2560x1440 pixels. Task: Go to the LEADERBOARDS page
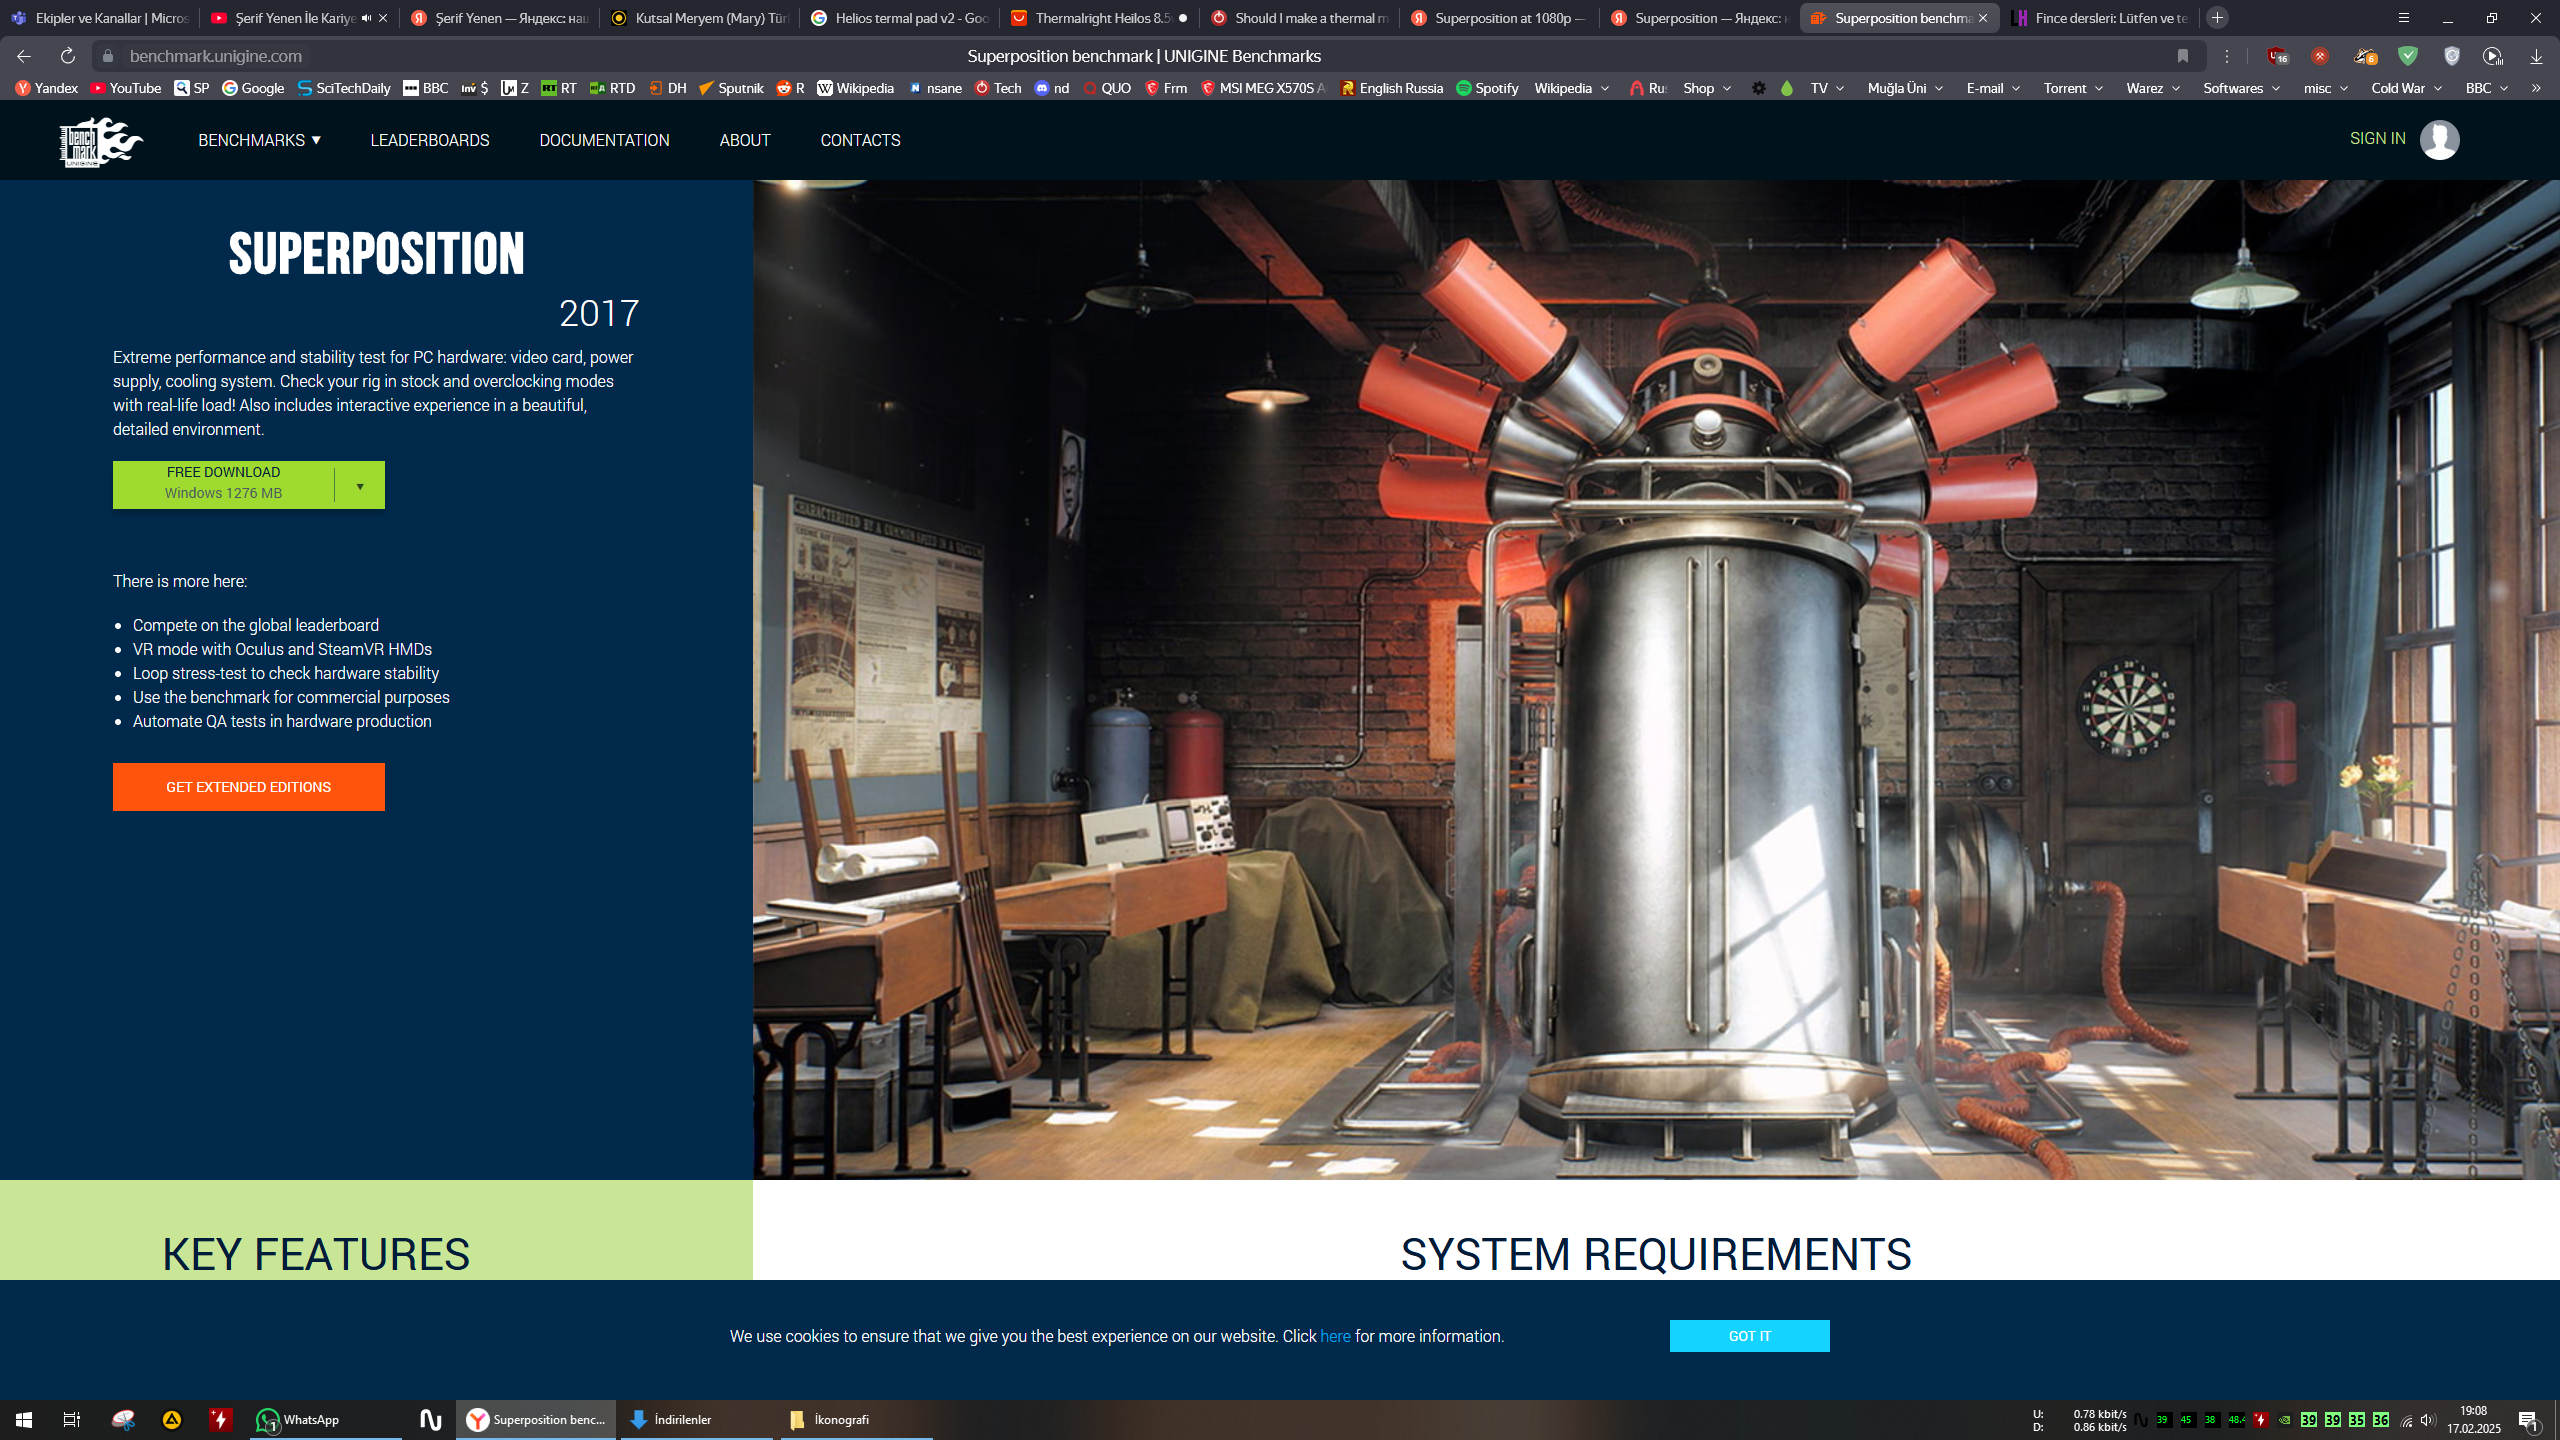pos(430,140)
